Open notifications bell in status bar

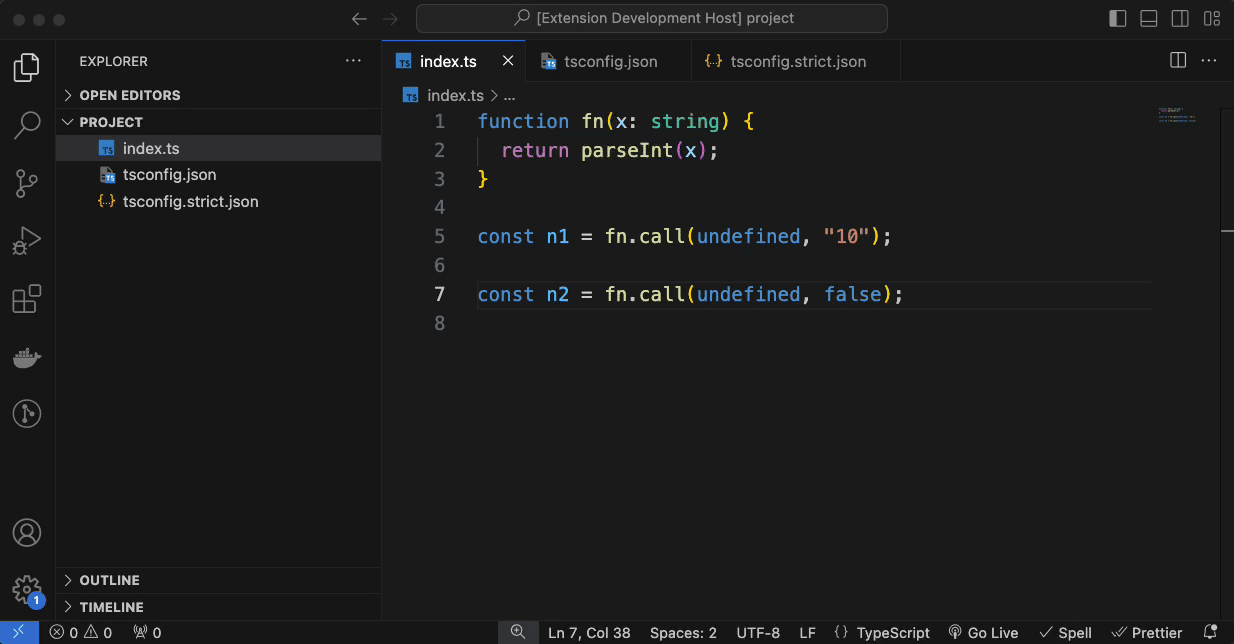(x=1210, y=632)
